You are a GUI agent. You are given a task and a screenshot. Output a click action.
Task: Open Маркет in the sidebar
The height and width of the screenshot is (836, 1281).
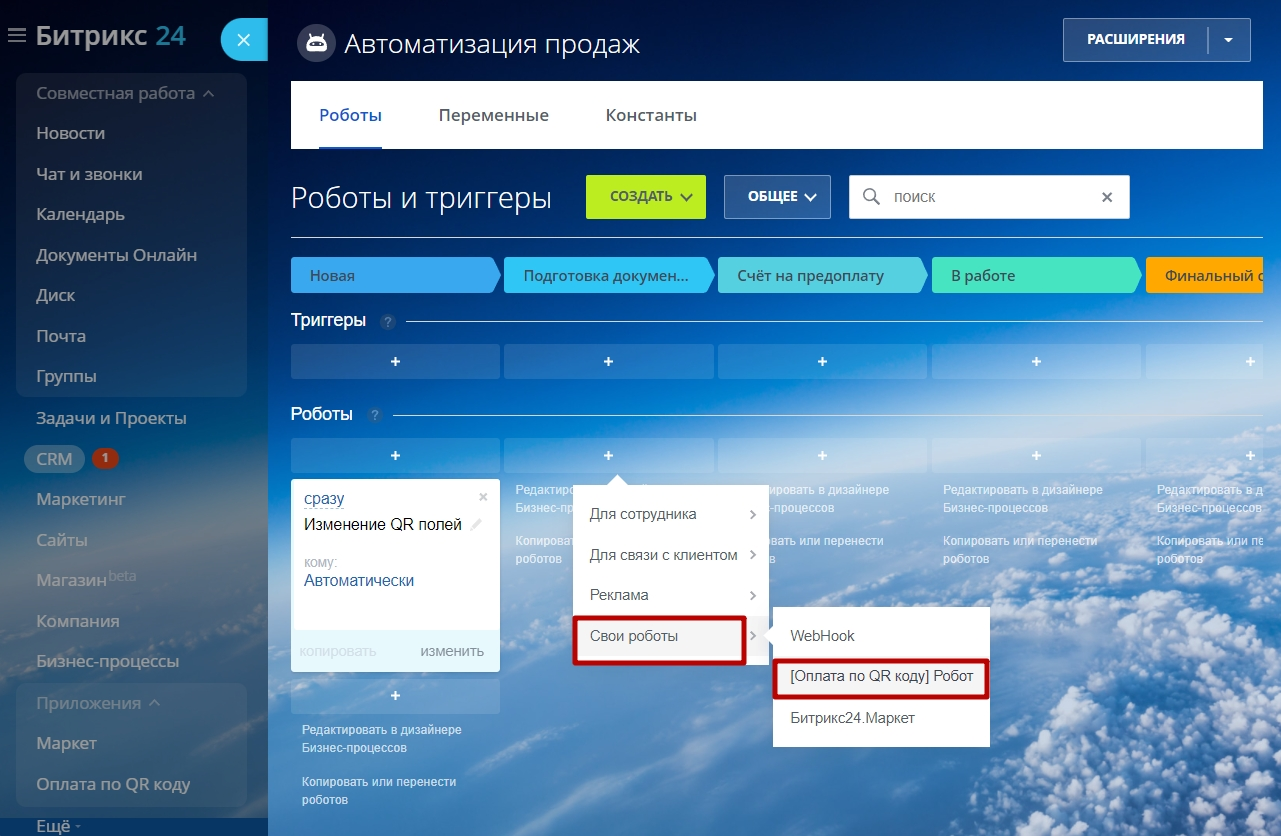coord(67,743)
